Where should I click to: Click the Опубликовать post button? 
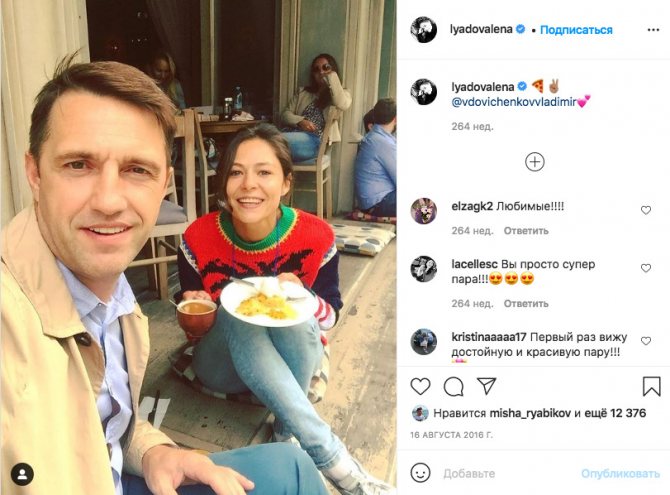click(620, 474)
